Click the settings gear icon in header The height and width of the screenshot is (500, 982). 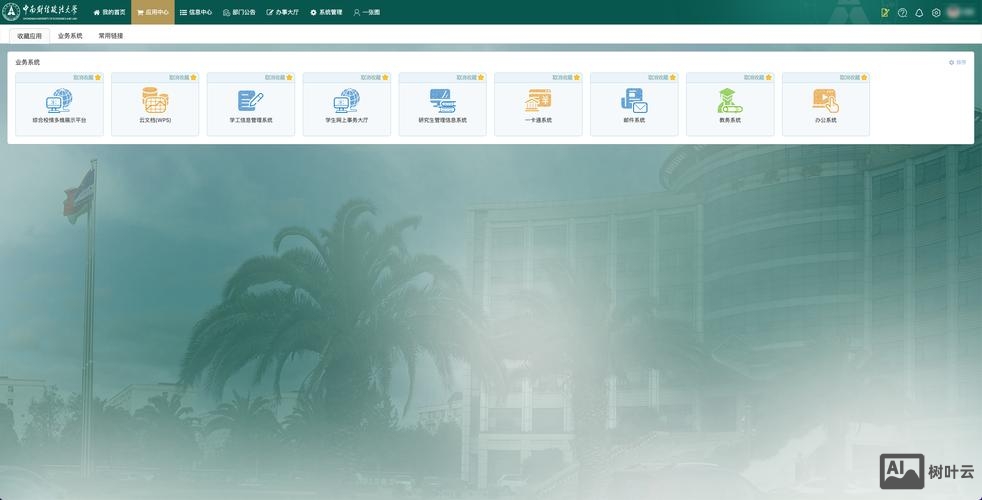(936, 13)
